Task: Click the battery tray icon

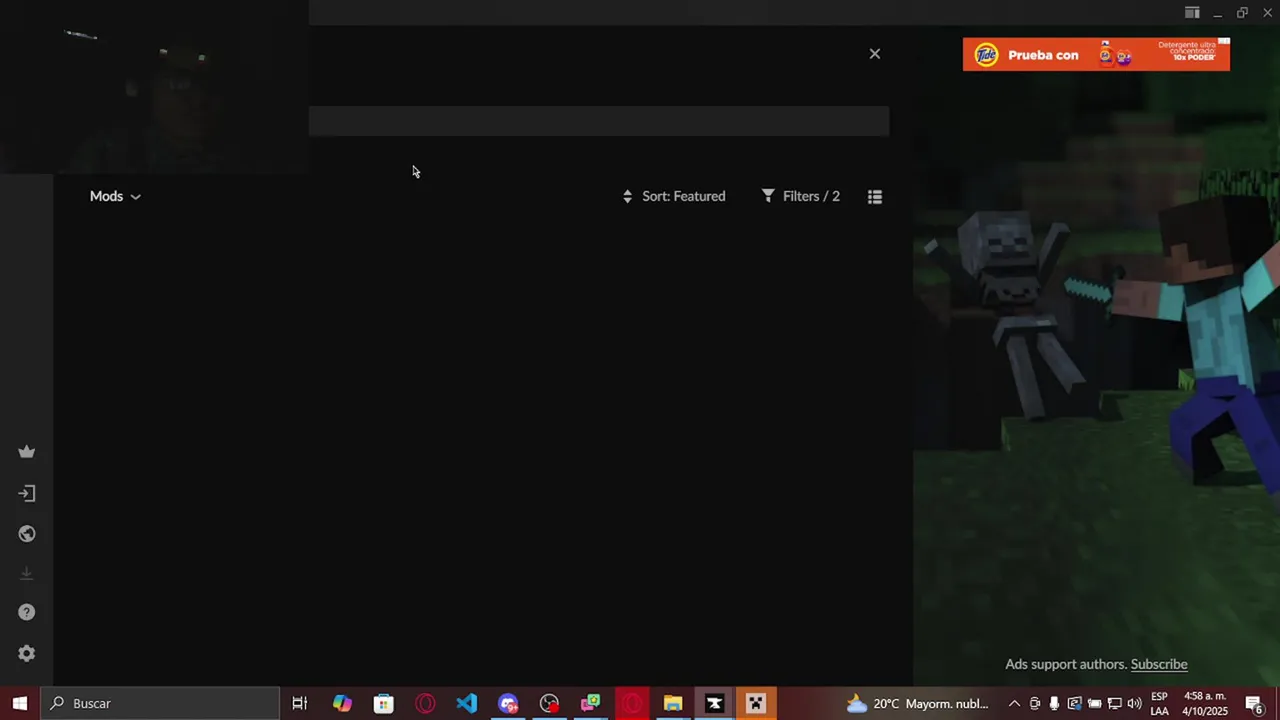Action: coord(1094,704)
